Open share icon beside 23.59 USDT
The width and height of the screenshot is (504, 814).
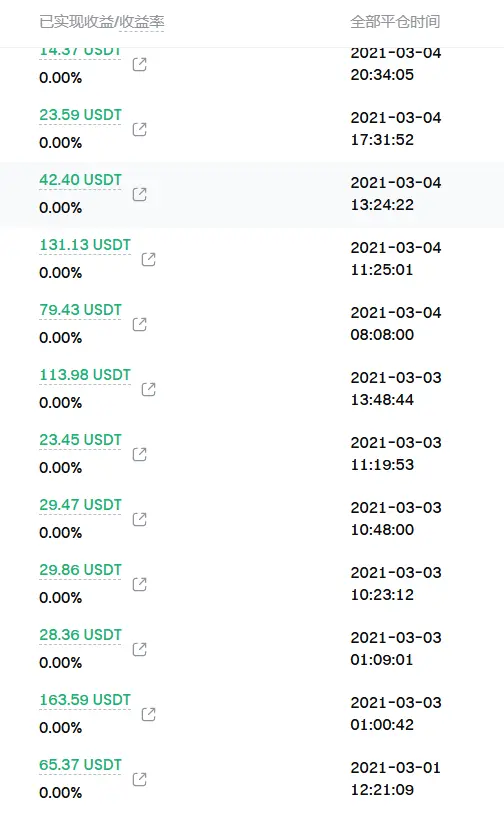(140, 129)
